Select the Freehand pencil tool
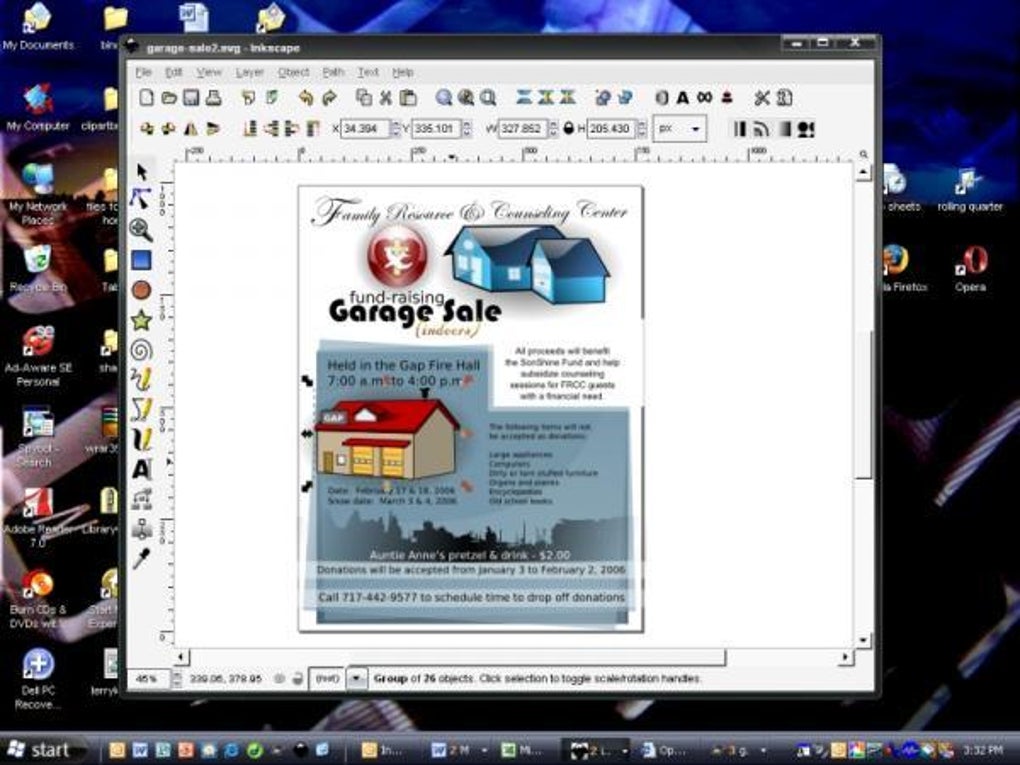Image resolution: width=1020 pixels, height=765 pixels. pyautogui.click(x=141, y=379)
